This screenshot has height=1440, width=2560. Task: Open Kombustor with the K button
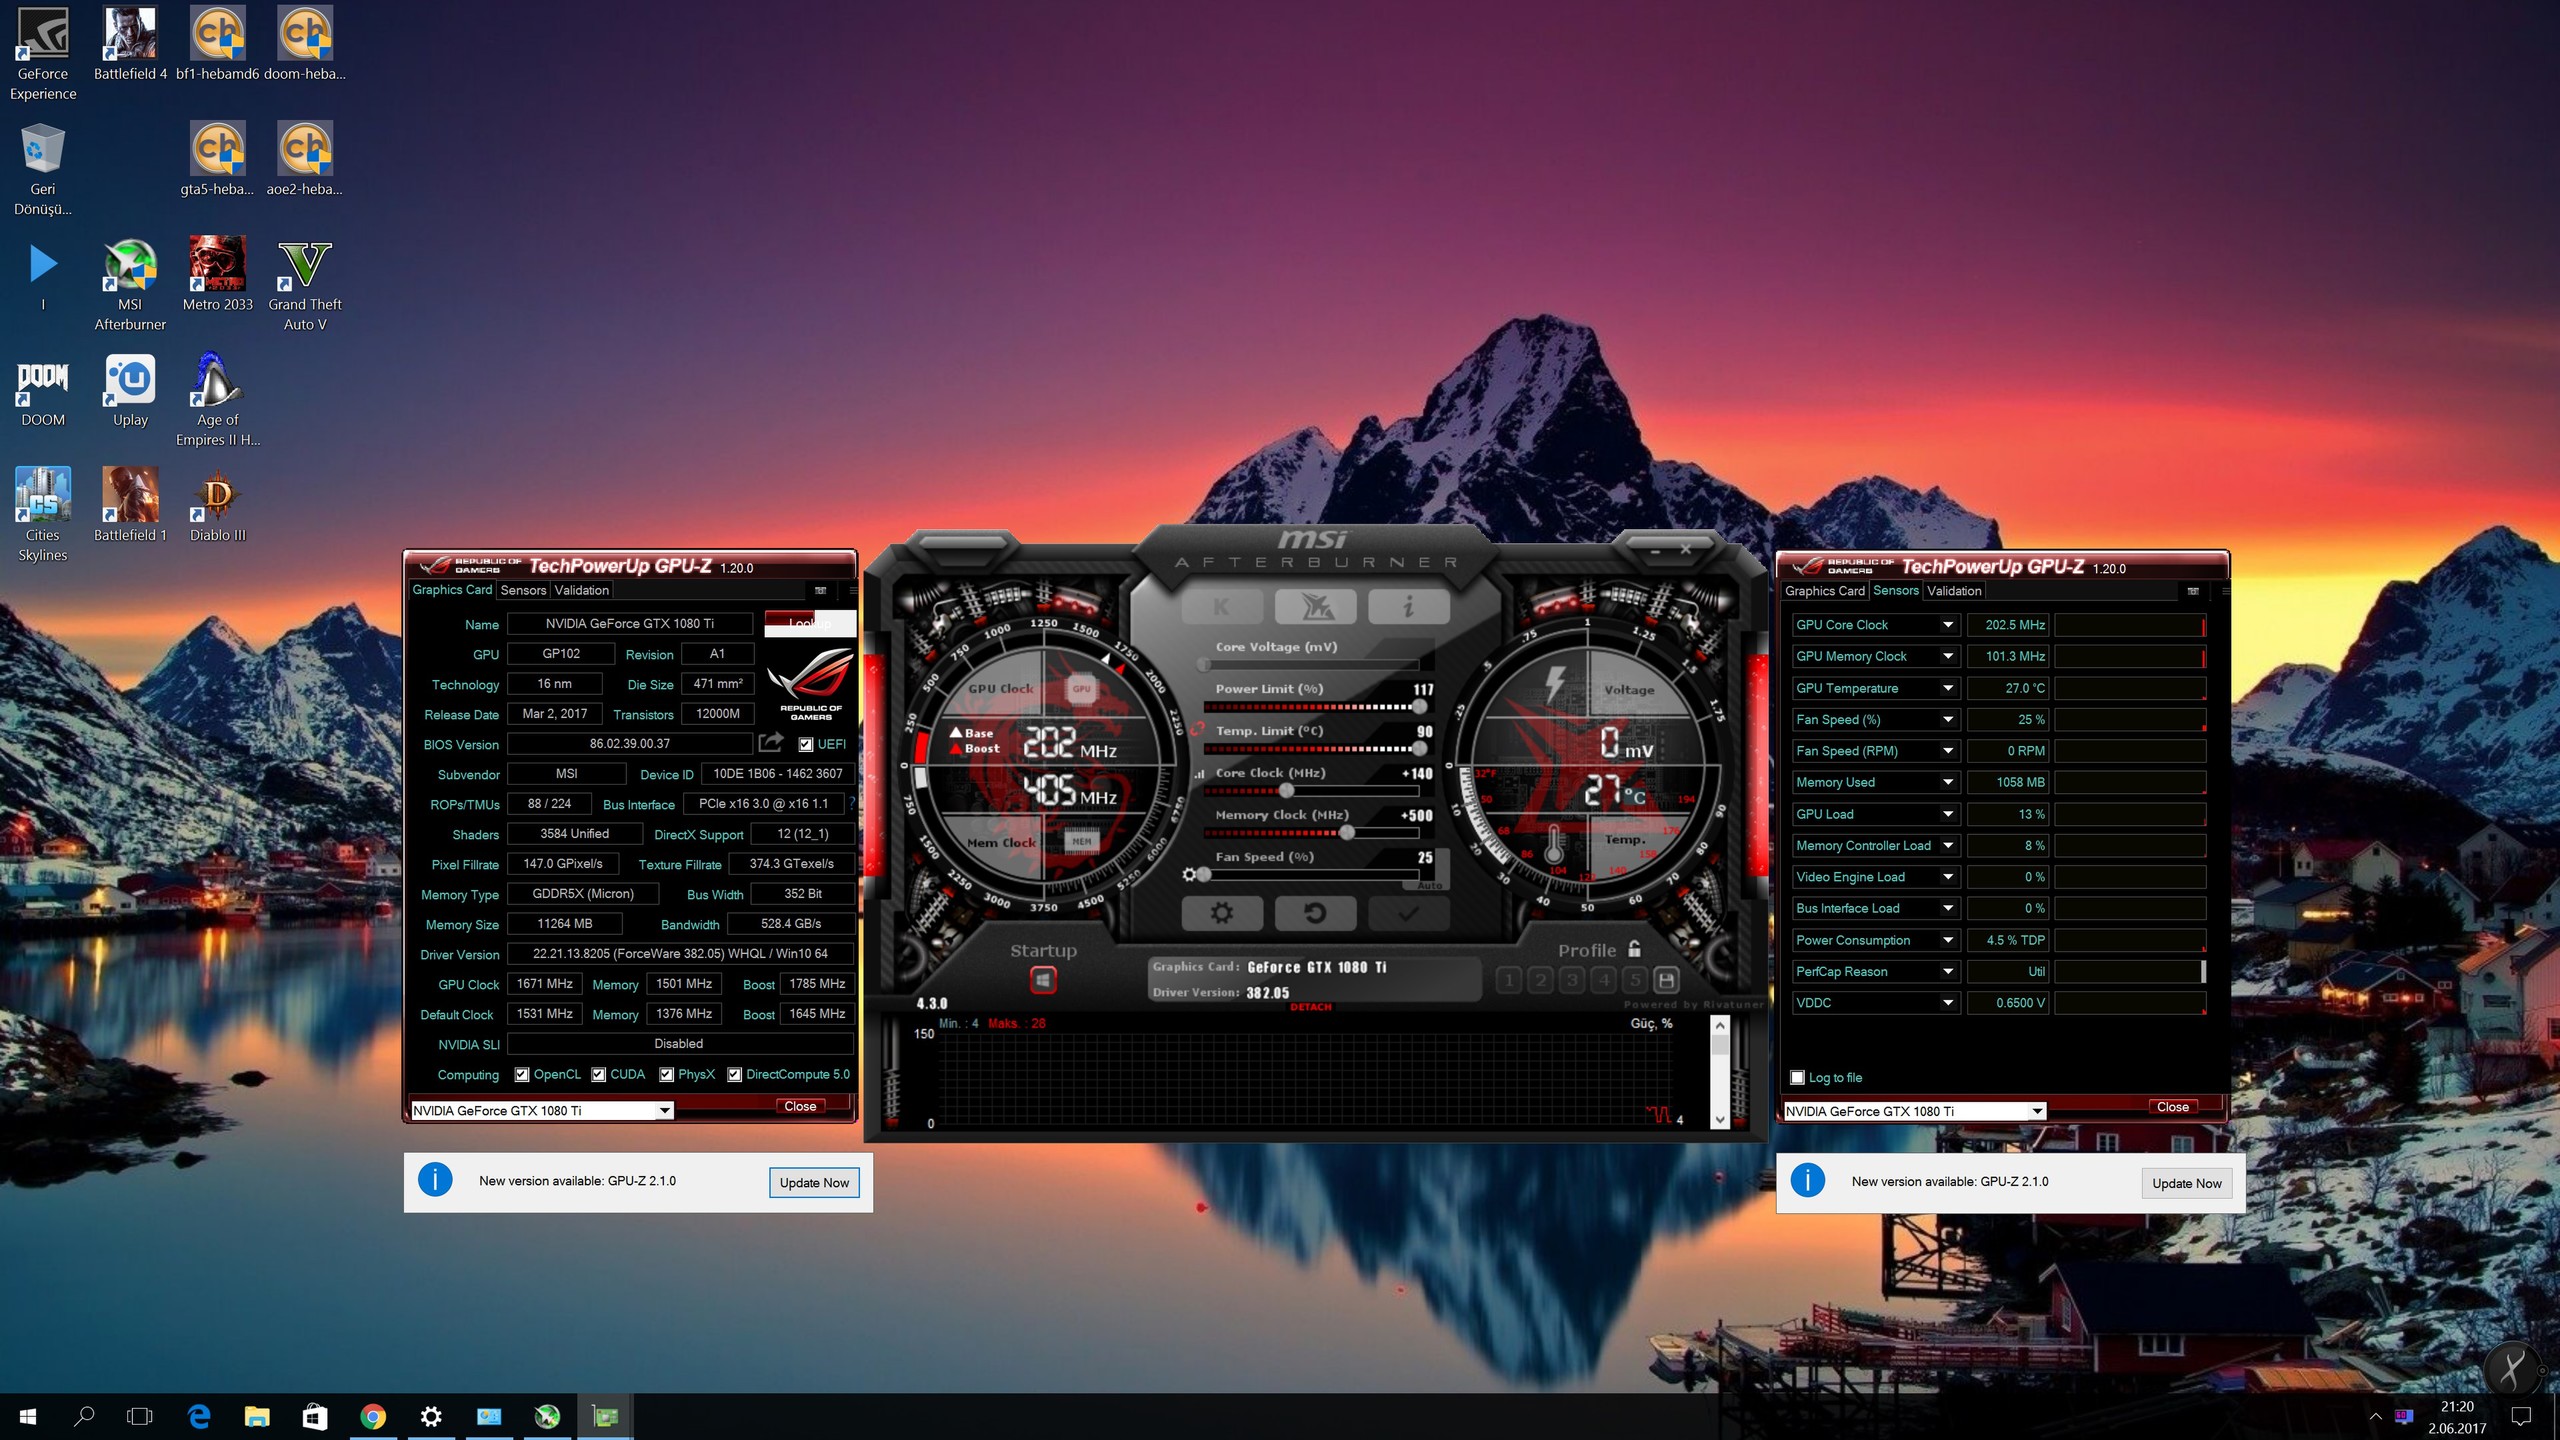1222,606
